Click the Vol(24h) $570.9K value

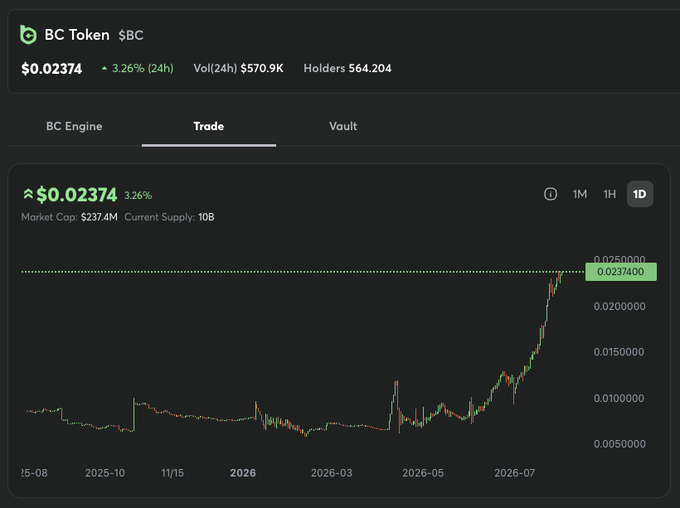pyautogui.click(x=262, y=69)
